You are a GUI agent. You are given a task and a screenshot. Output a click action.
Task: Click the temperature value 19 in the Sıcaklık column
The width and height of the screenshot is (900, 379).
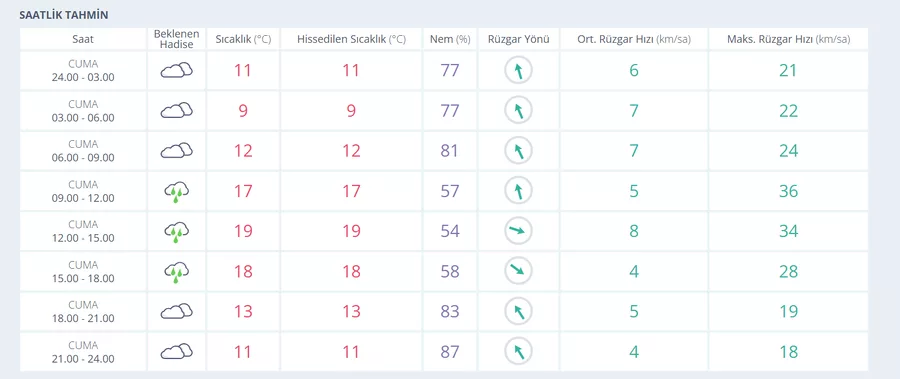click(243, 231)
